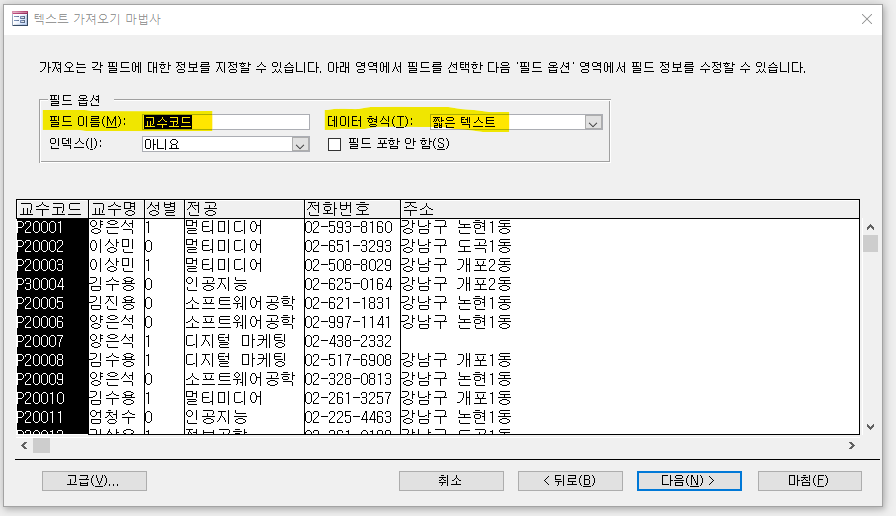
Task: Click the vertical scrollbar thumb
Action: tap(870, 243)
